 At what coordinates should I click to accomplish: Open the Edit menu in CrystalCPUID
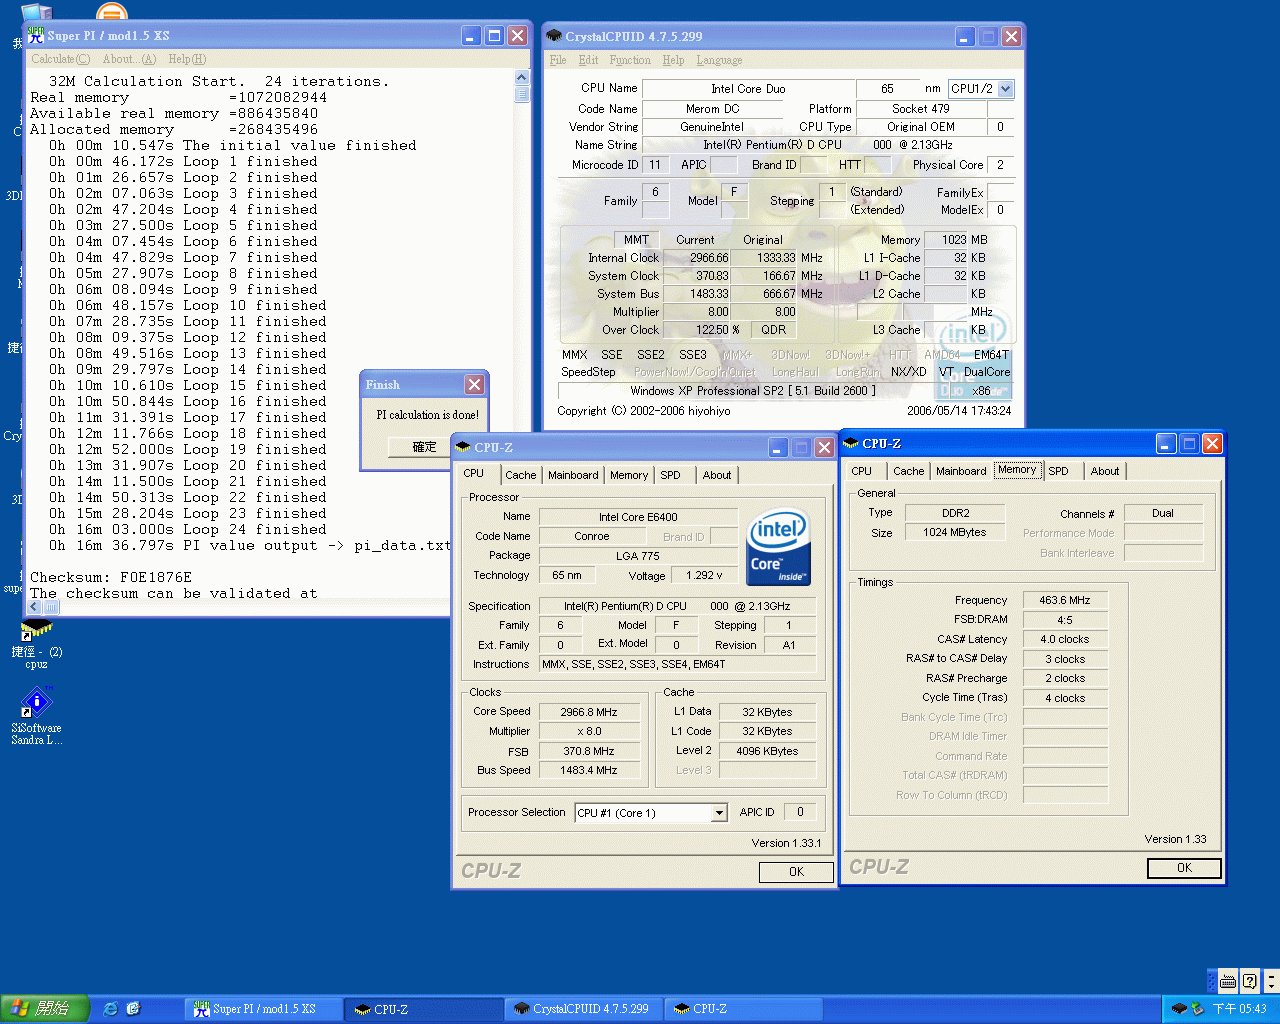pyautogui.click(x=588, y=60)
